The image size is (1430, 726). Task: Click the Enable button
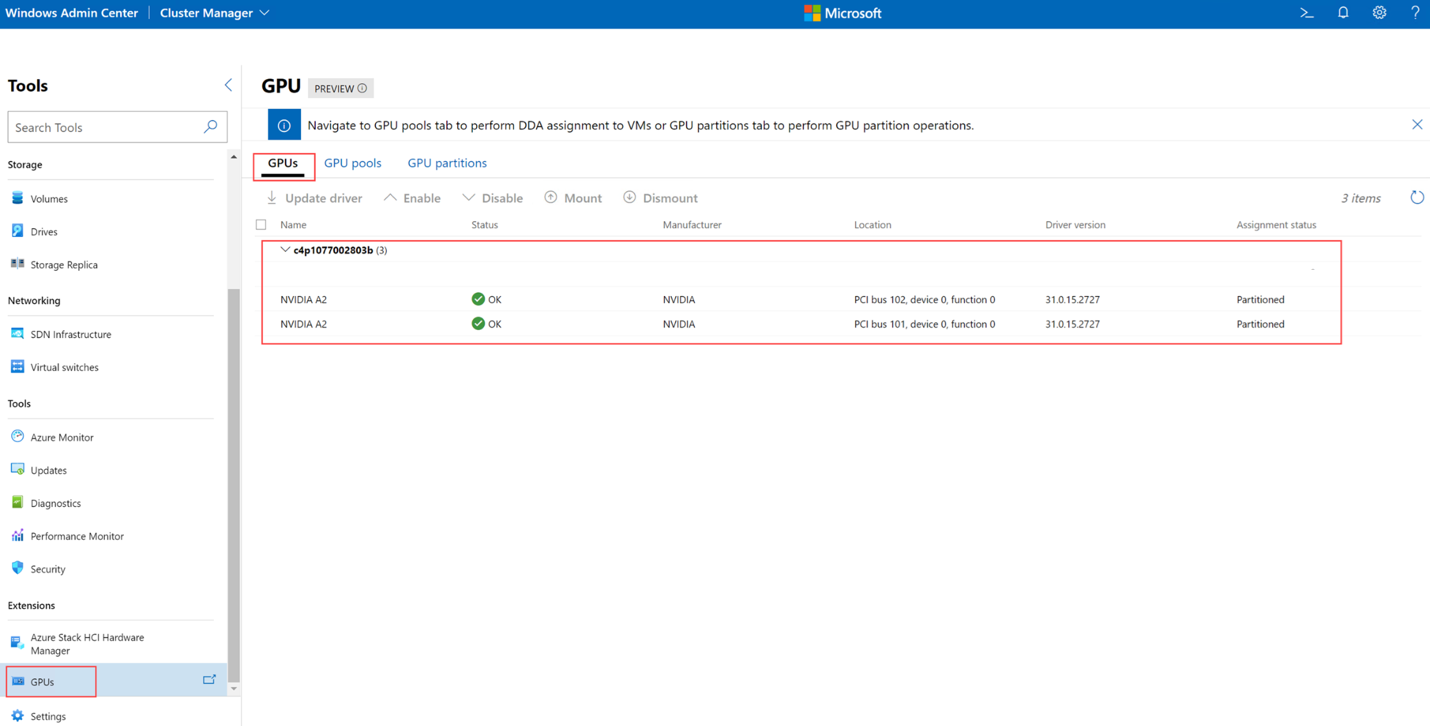click(412, 198)
